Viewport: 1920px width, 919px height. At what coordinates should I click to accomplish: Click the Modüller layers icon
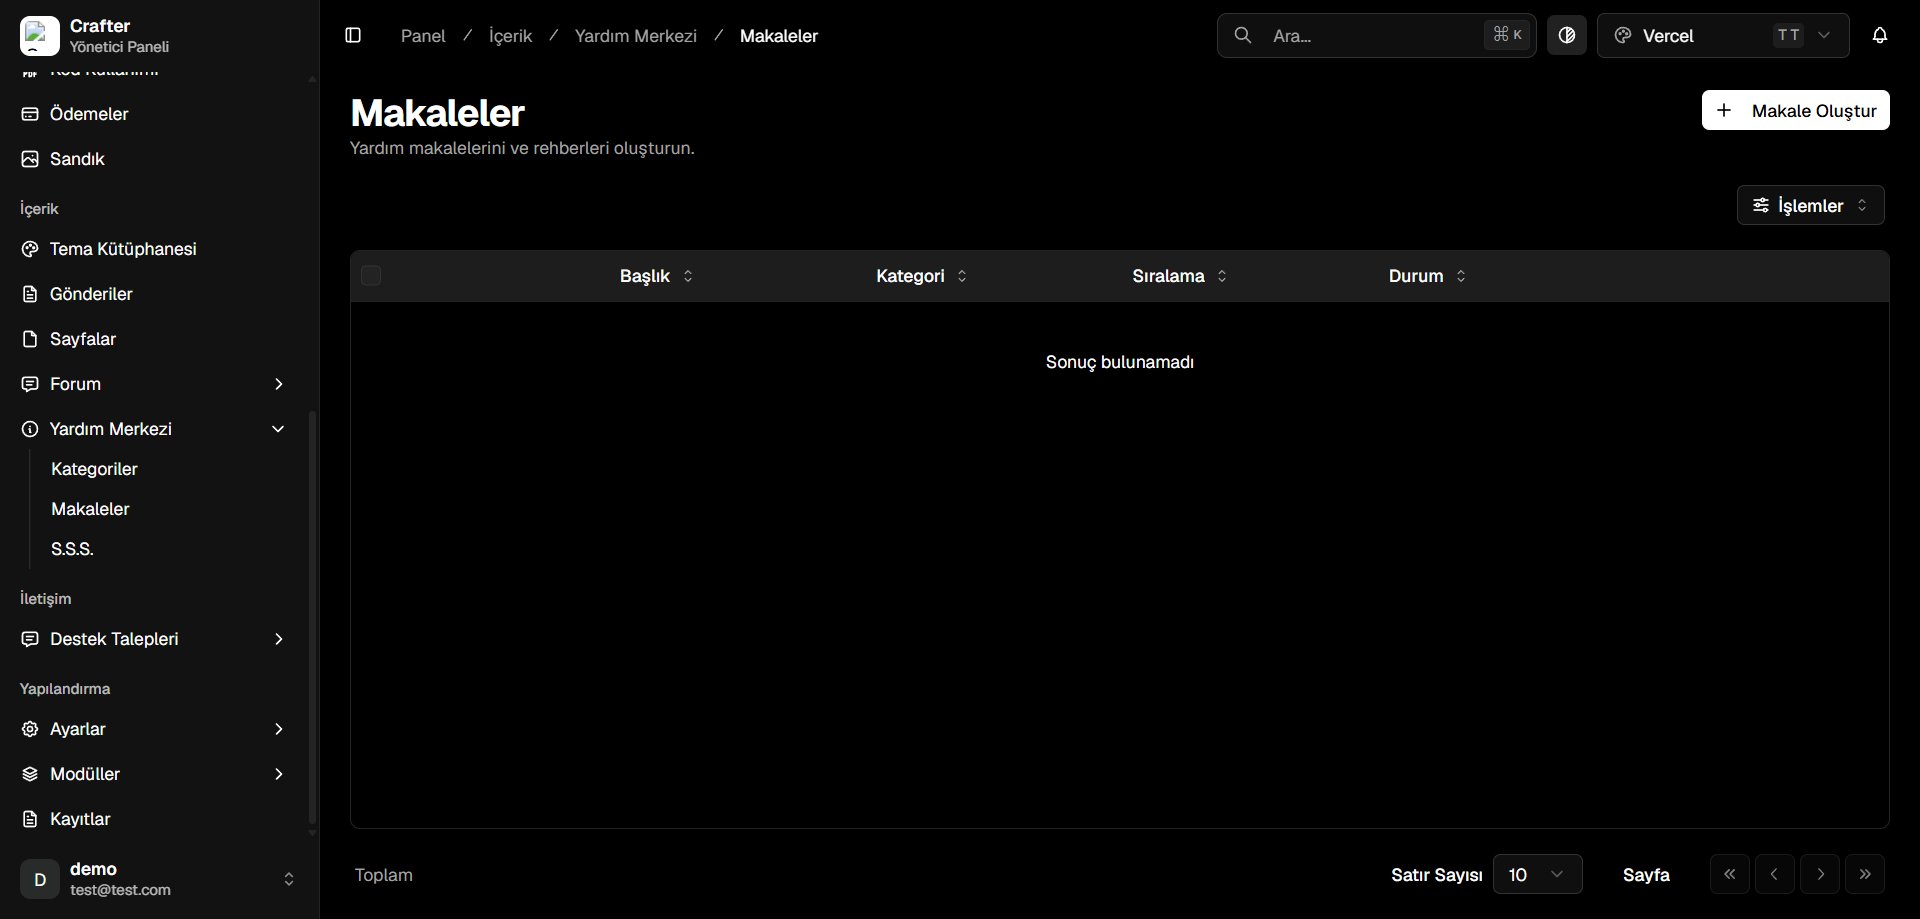[x=30, y=774]
